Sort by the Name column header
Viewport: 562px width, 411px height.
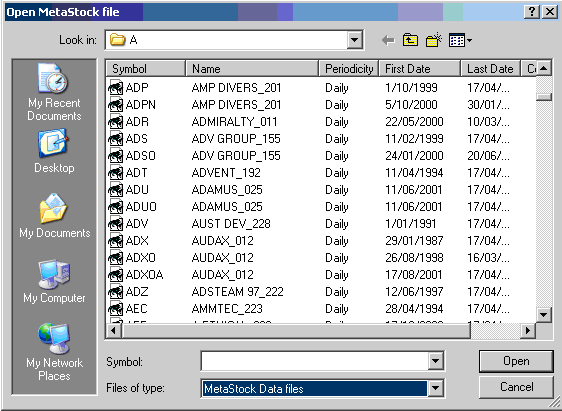[252, 68]
